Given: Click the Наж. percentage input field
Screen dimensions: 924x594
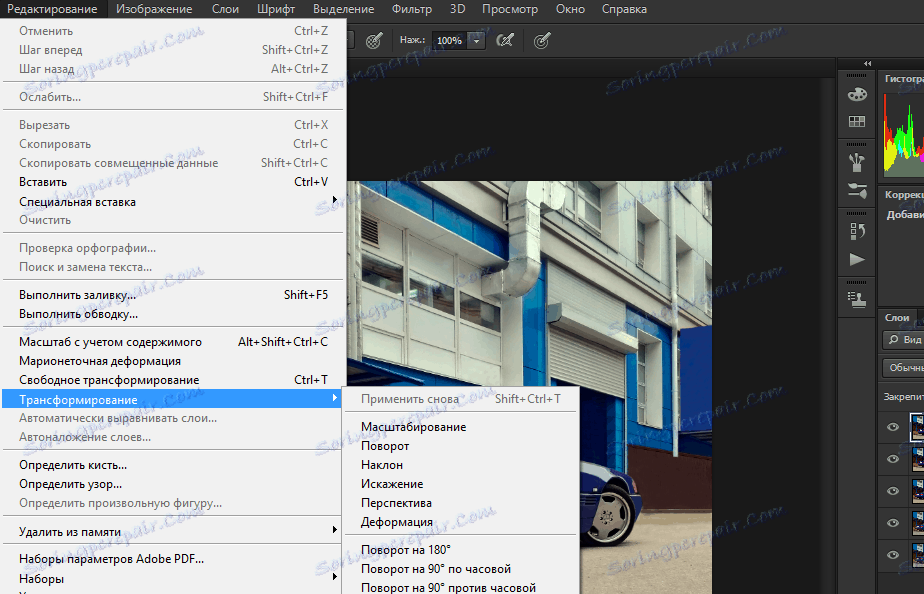Looking at the screenshot, I should (x=450, y=40).
